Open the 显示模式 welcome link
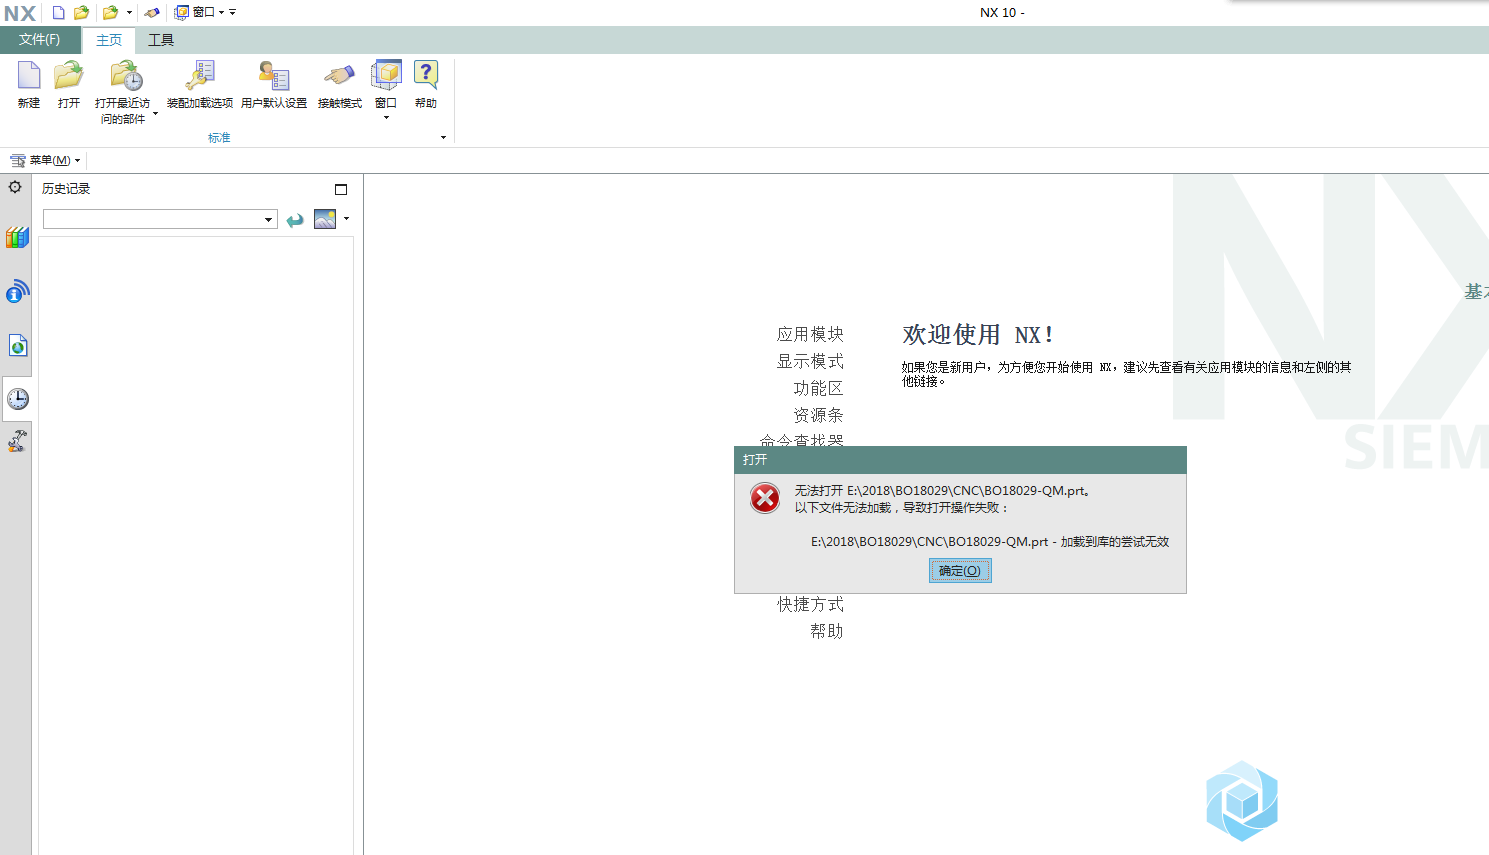Screen dimensions: 1489x855 click(x=810, y=361)
